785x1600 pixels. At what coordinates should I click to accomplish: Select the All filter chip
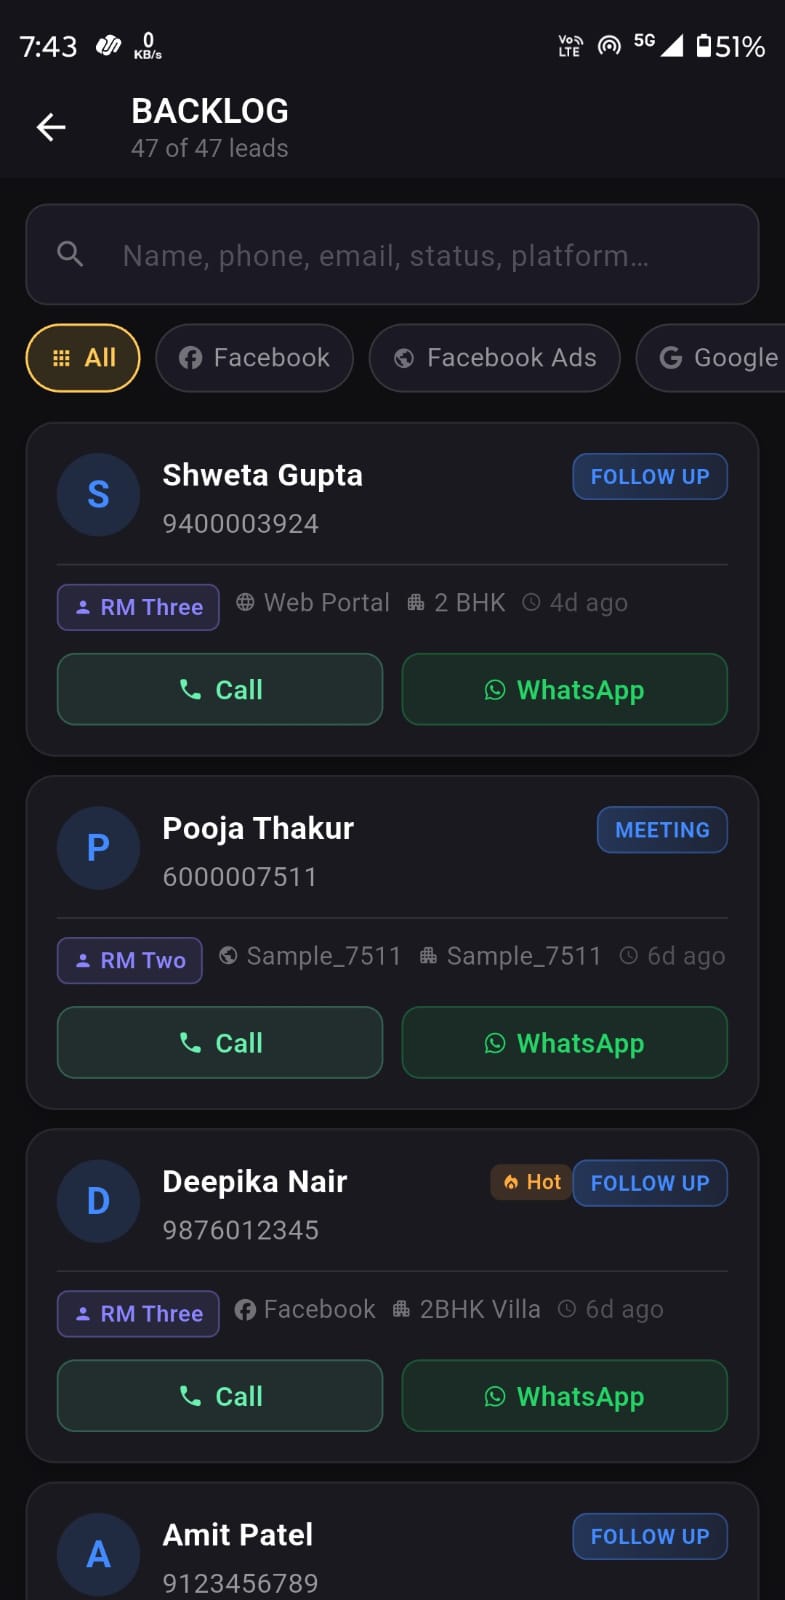pos(83,358)
